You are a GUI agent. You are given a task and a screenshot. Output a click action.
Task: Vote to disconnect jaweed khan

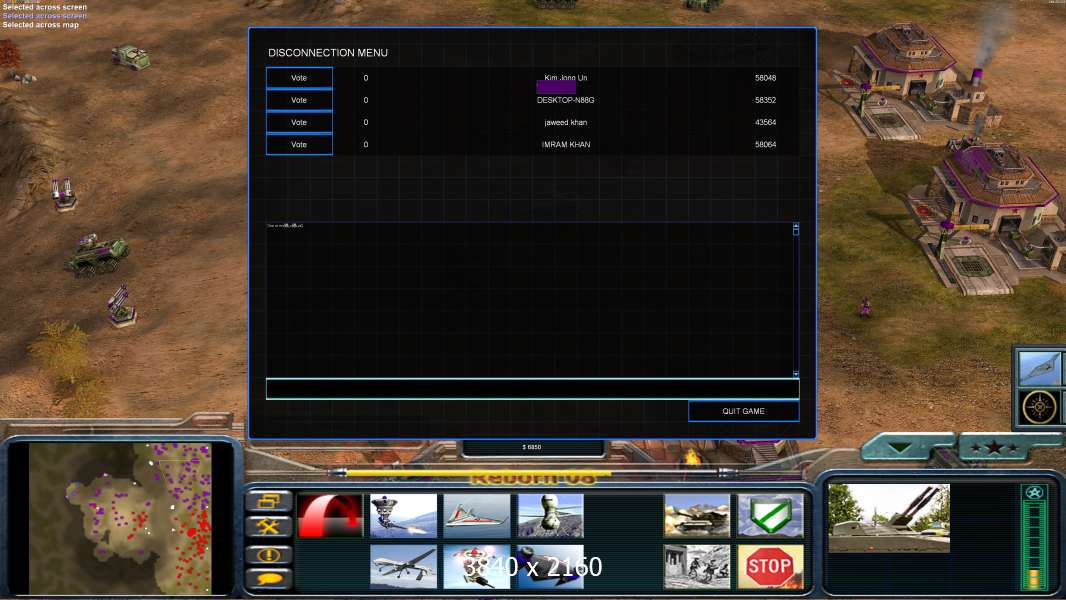pos(299,122)
